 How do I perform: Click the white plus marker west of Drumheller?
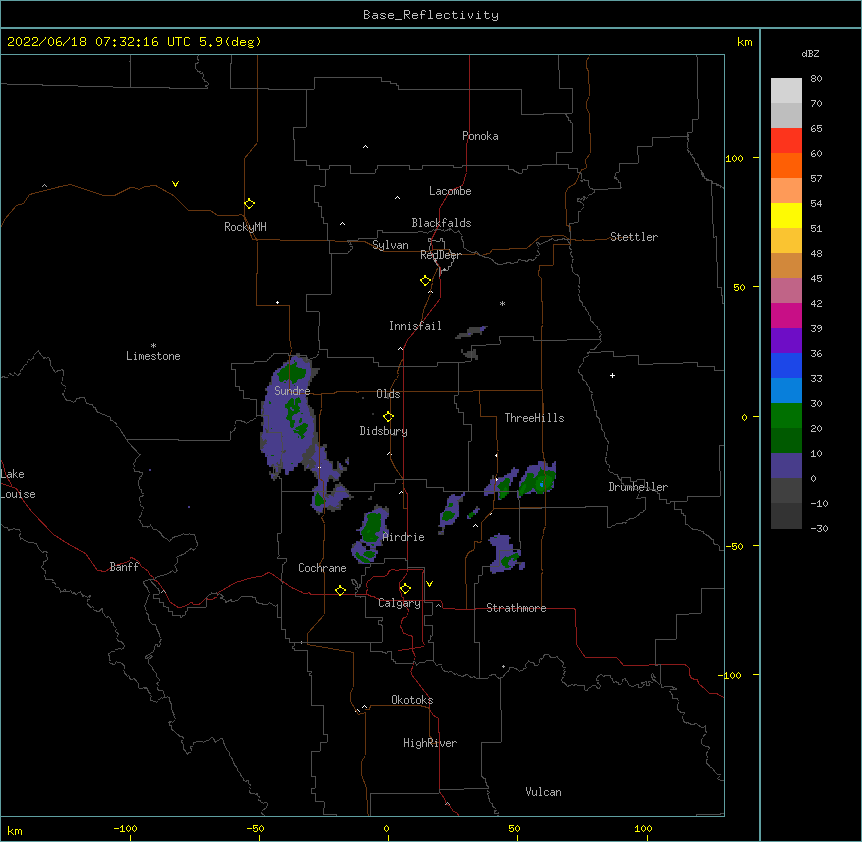click(612, 375)
